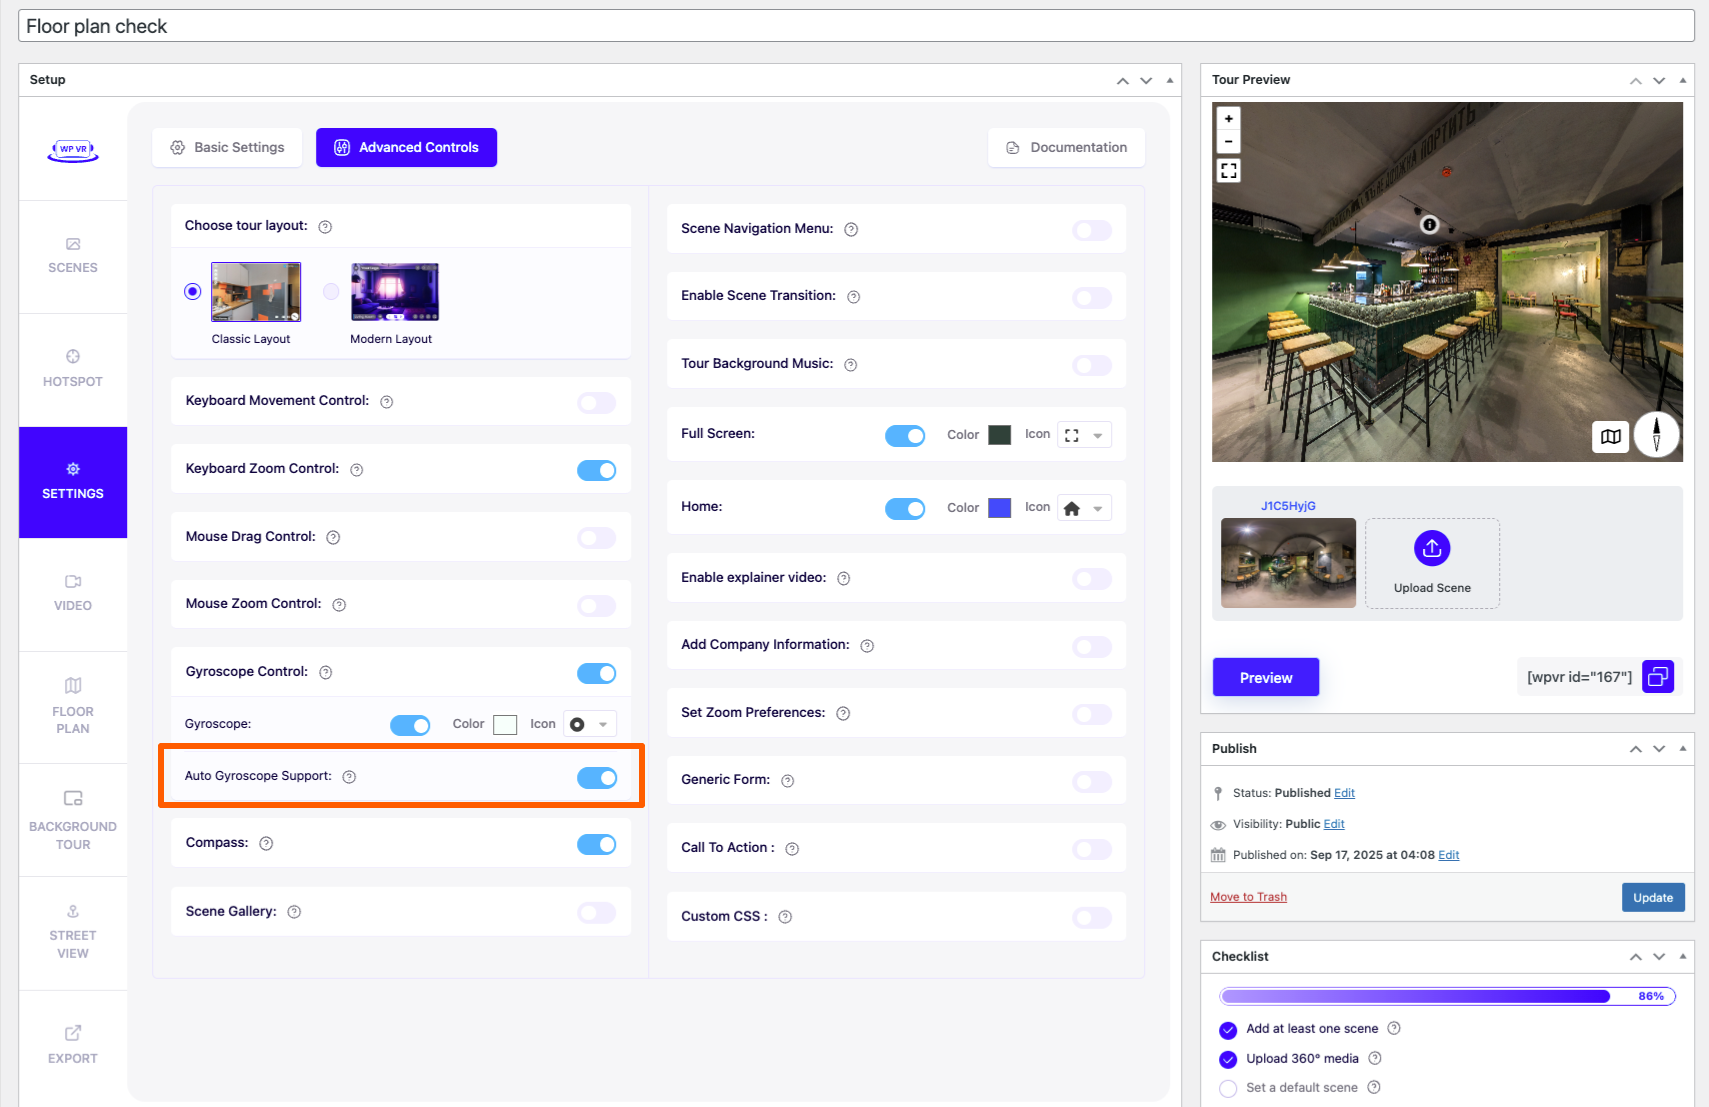Select the Modern Layout radio button
1709x1107 pixels.
[x=331, y=292]
